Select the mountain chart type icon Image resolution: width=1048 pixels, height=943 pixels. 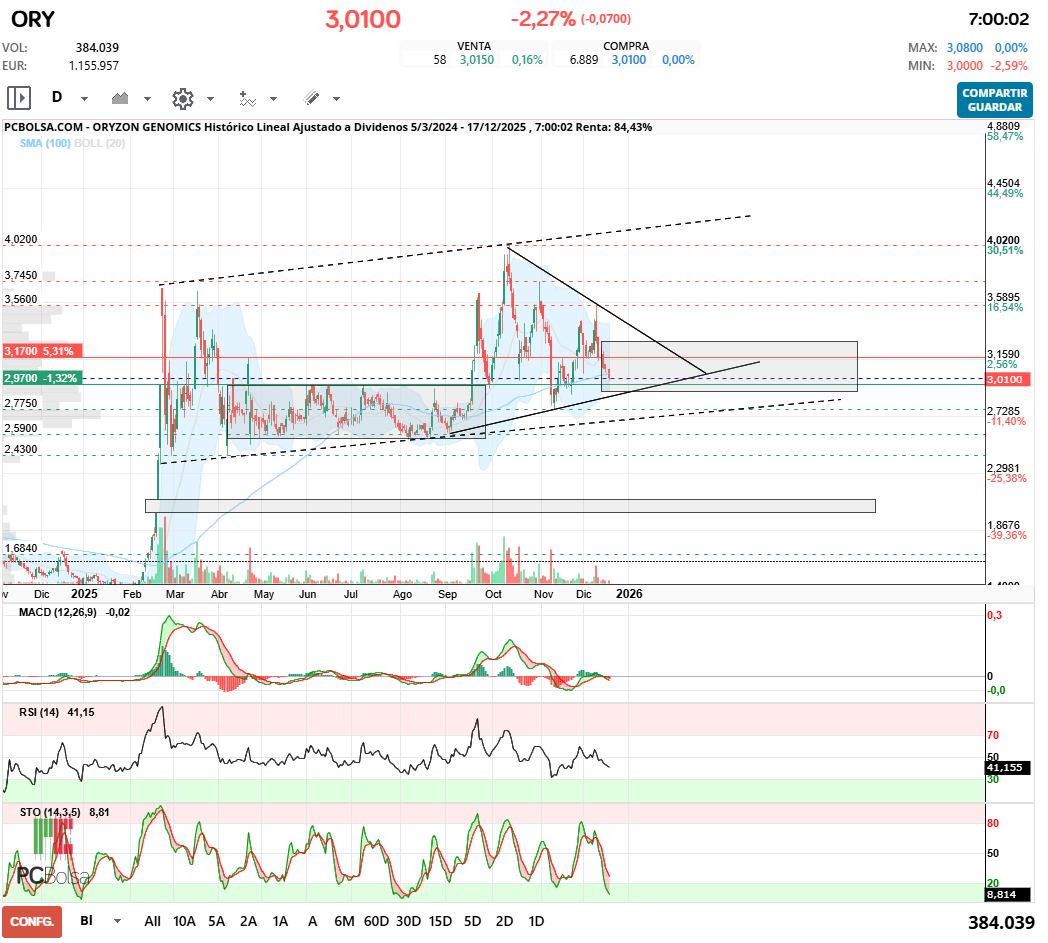122,98
